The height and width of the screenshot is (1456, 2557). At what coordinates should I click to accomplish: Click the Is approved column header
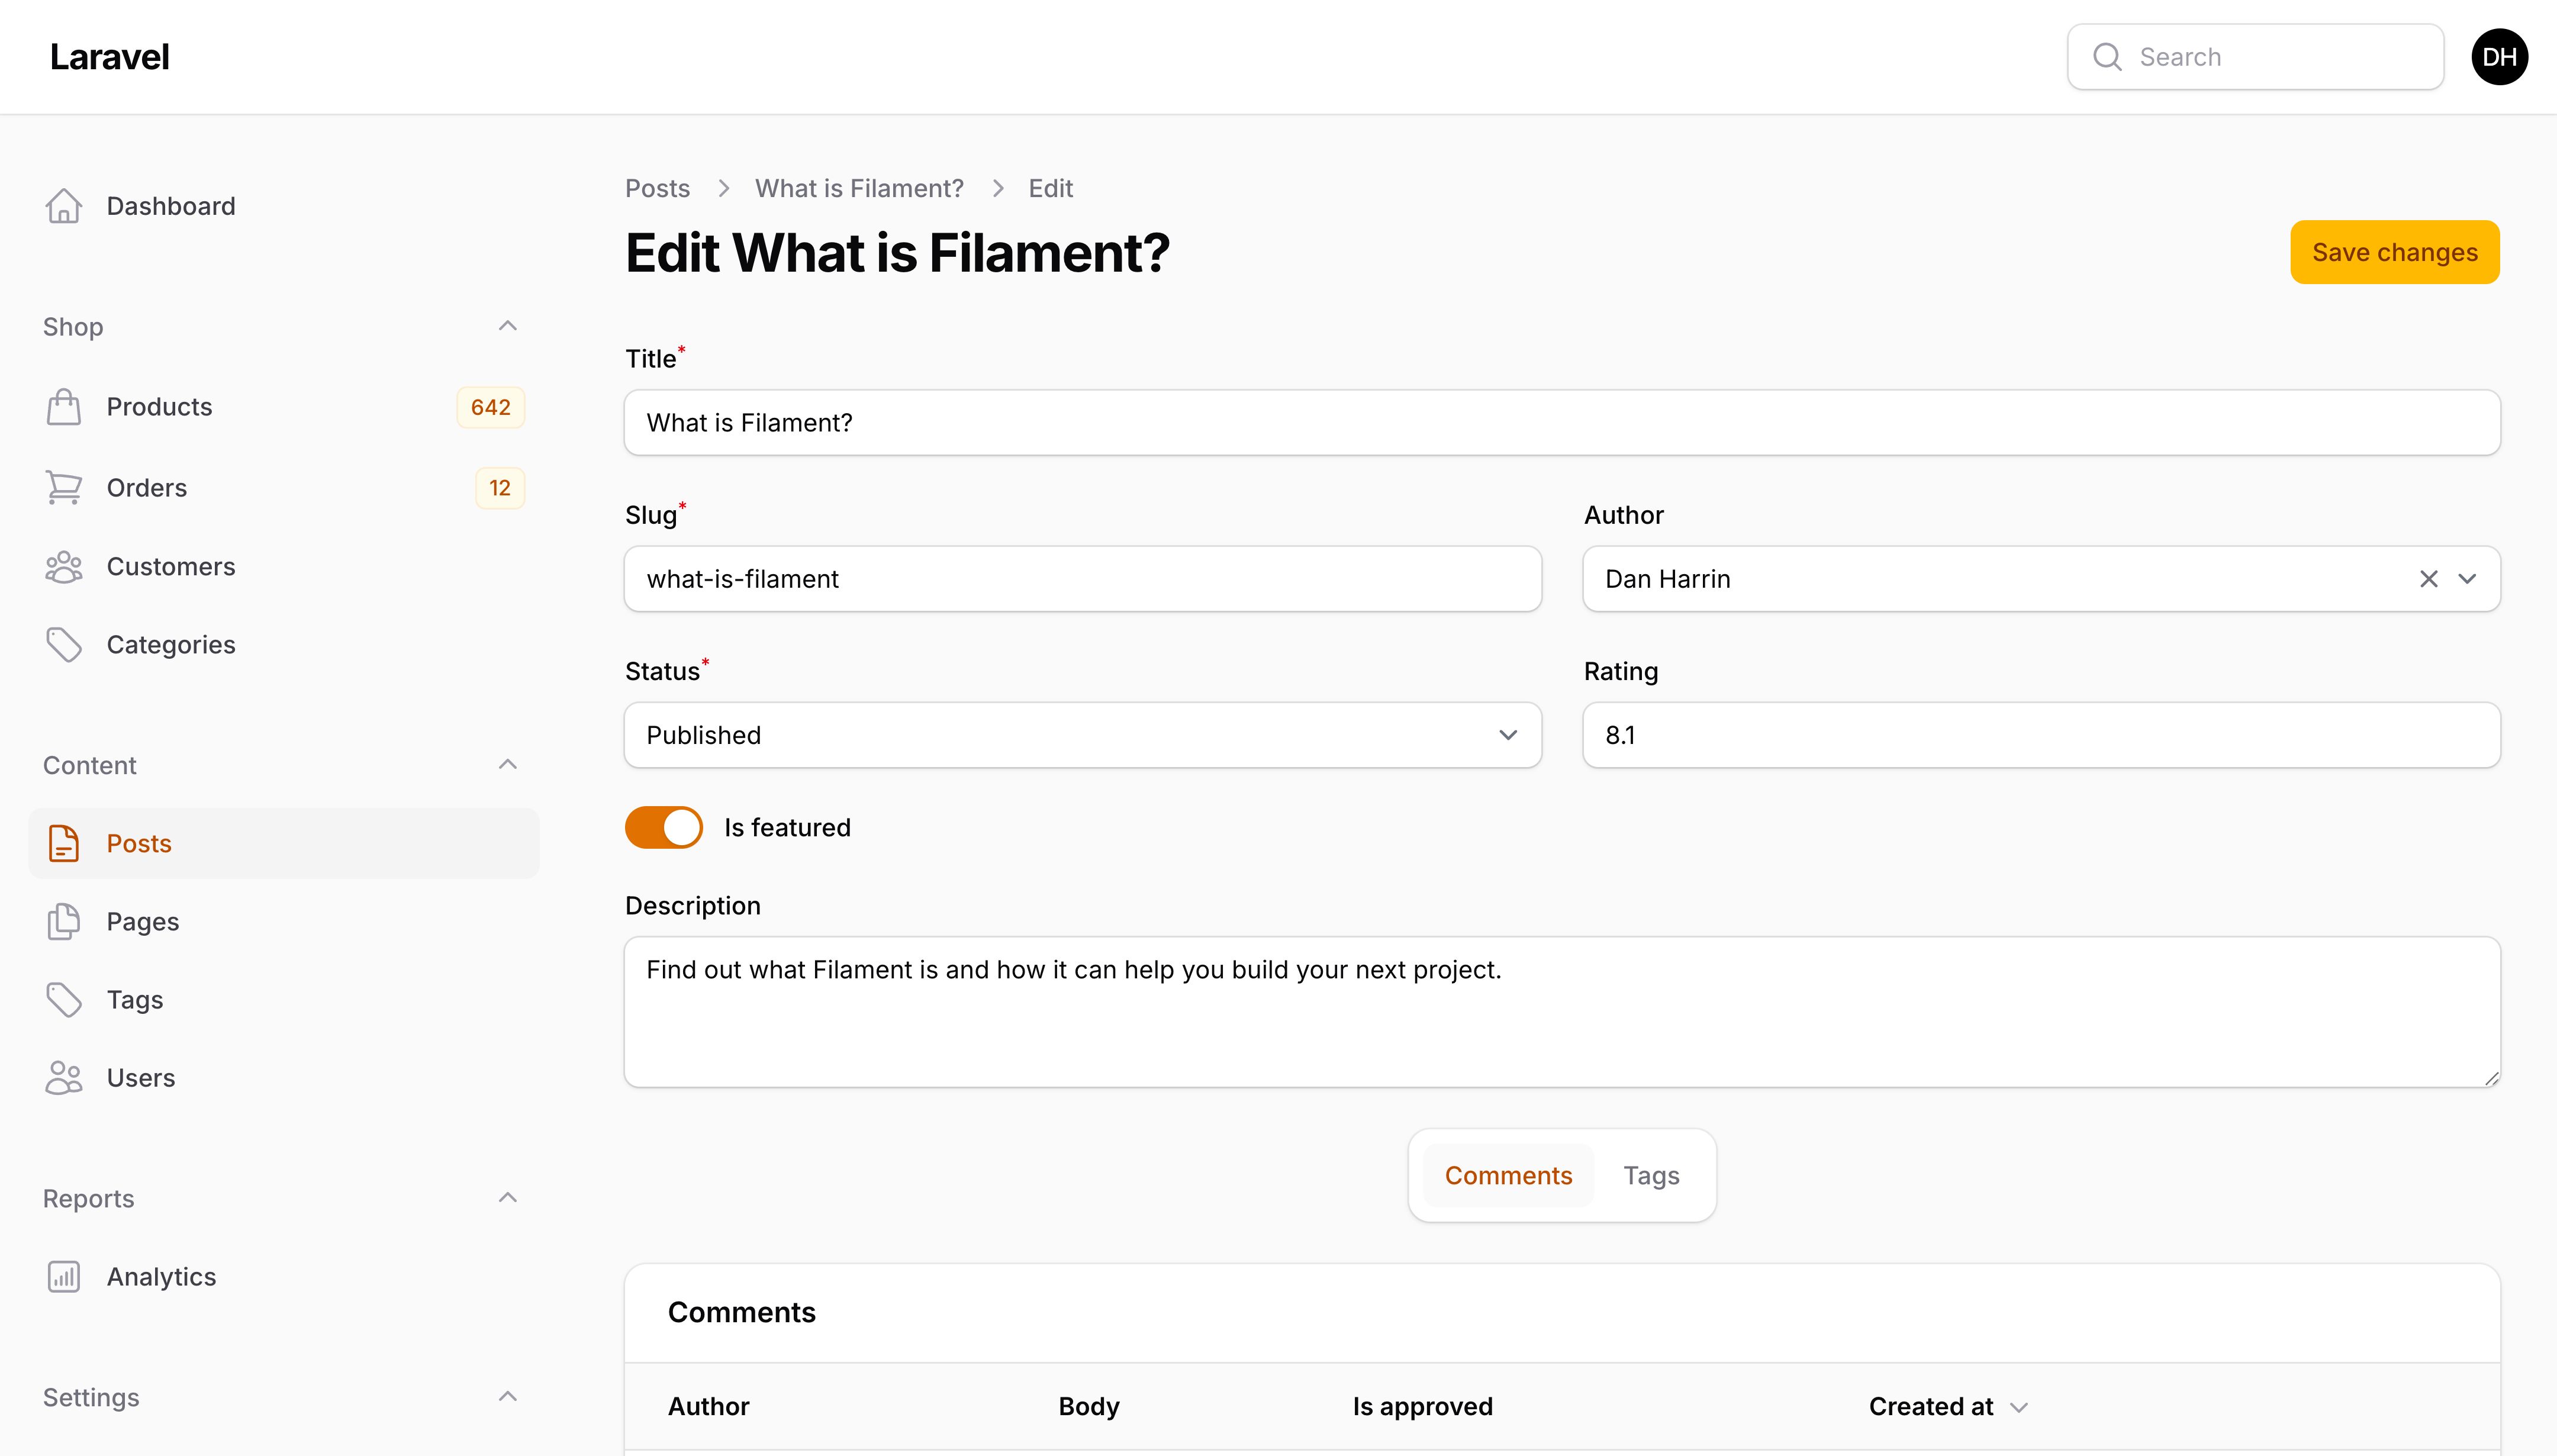tap(1422, 1407)
